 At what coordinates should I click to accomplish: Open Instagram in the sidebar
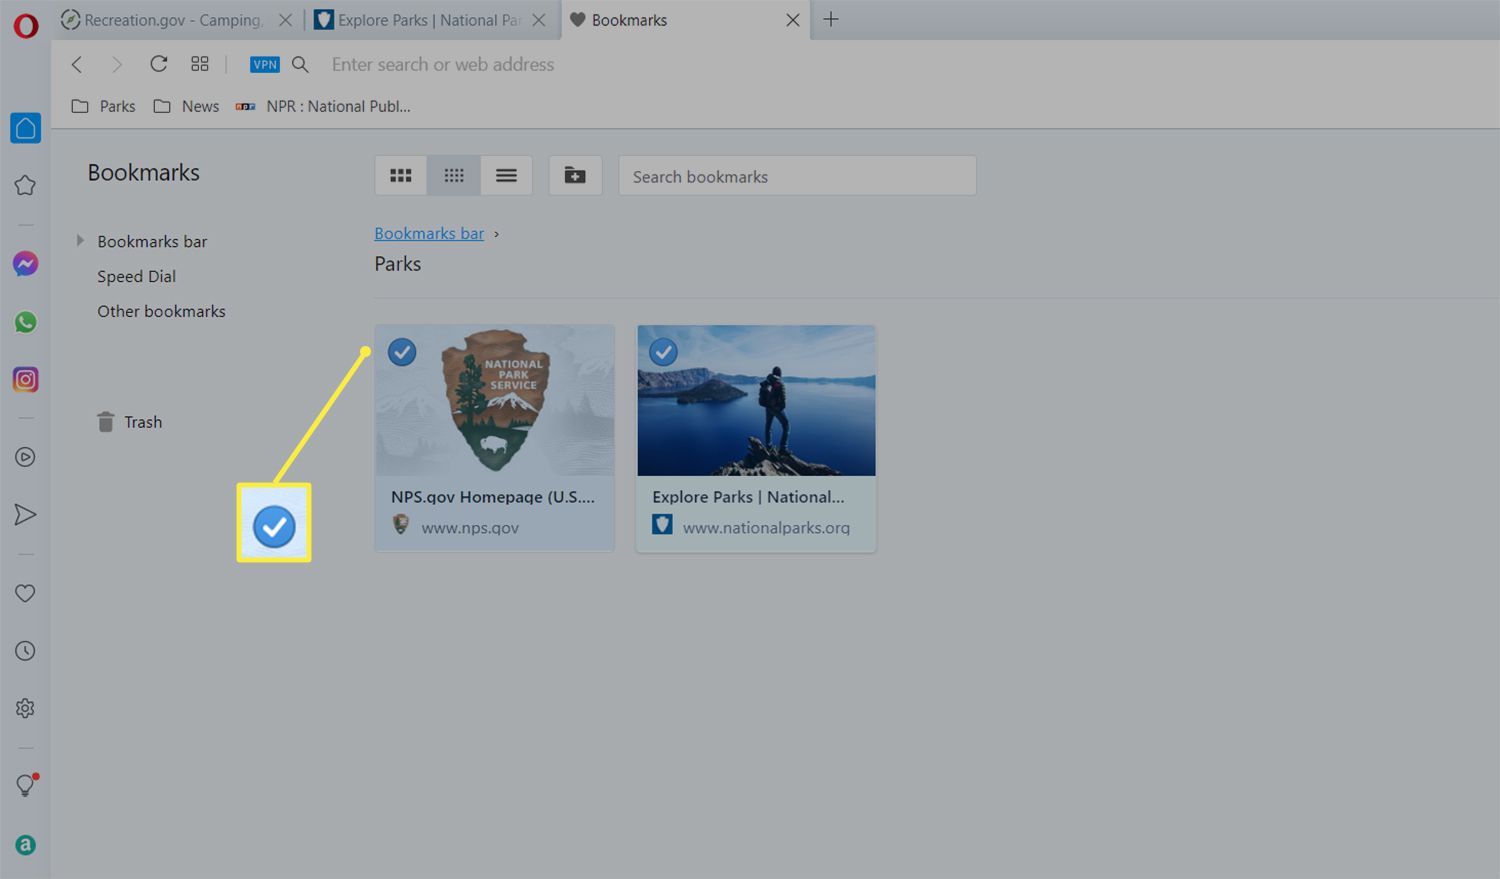(x=25, y=380)
